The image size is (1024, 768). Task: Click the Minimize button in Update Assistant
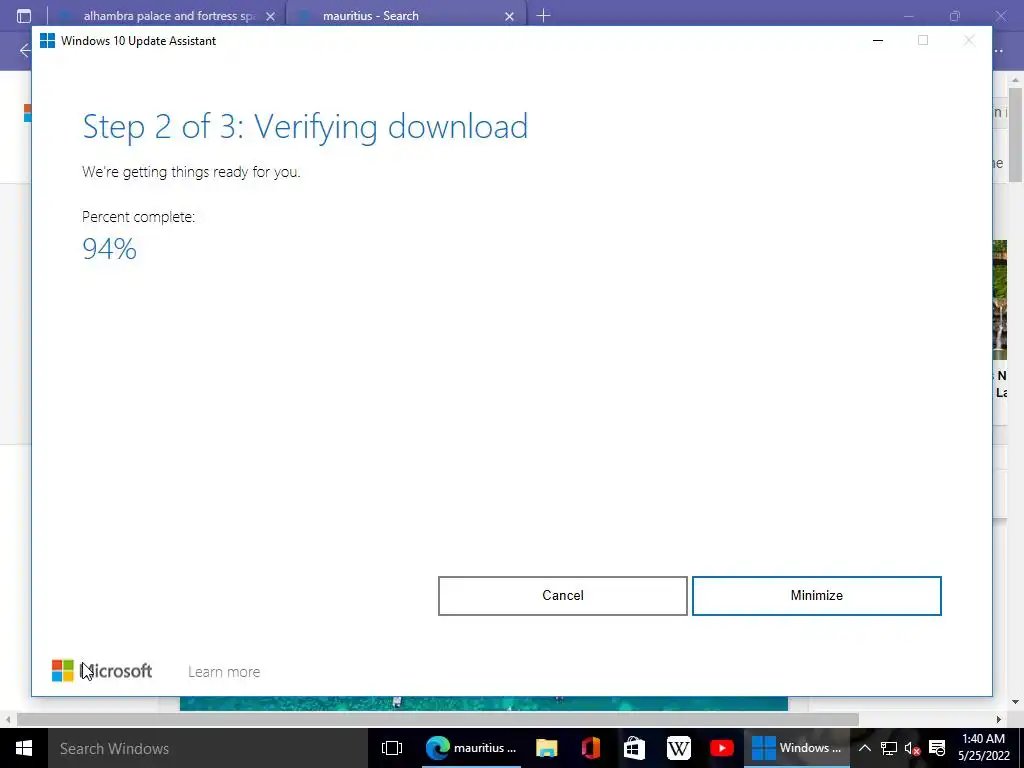816,596
